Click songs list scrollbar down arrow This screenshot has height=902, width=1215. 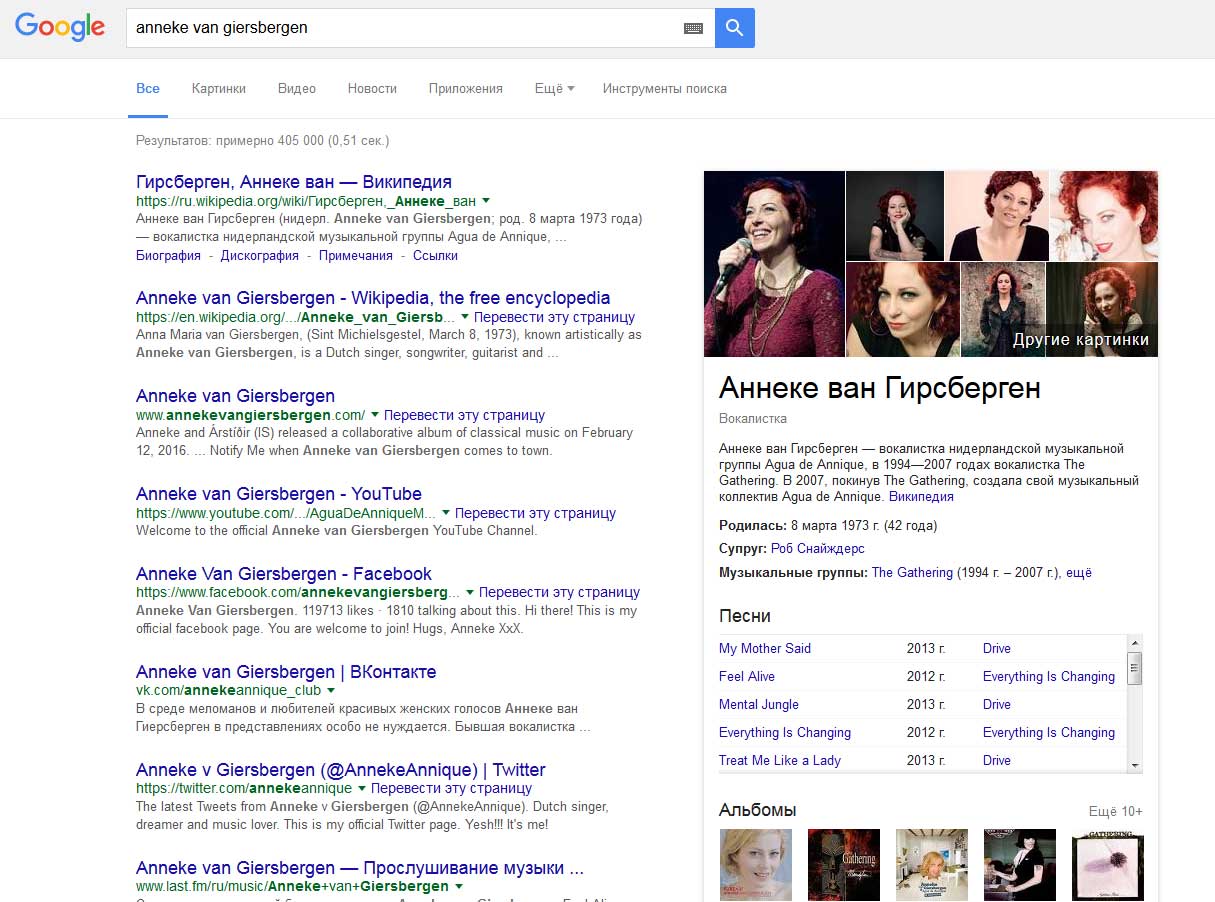click(x=1134, y=765)
